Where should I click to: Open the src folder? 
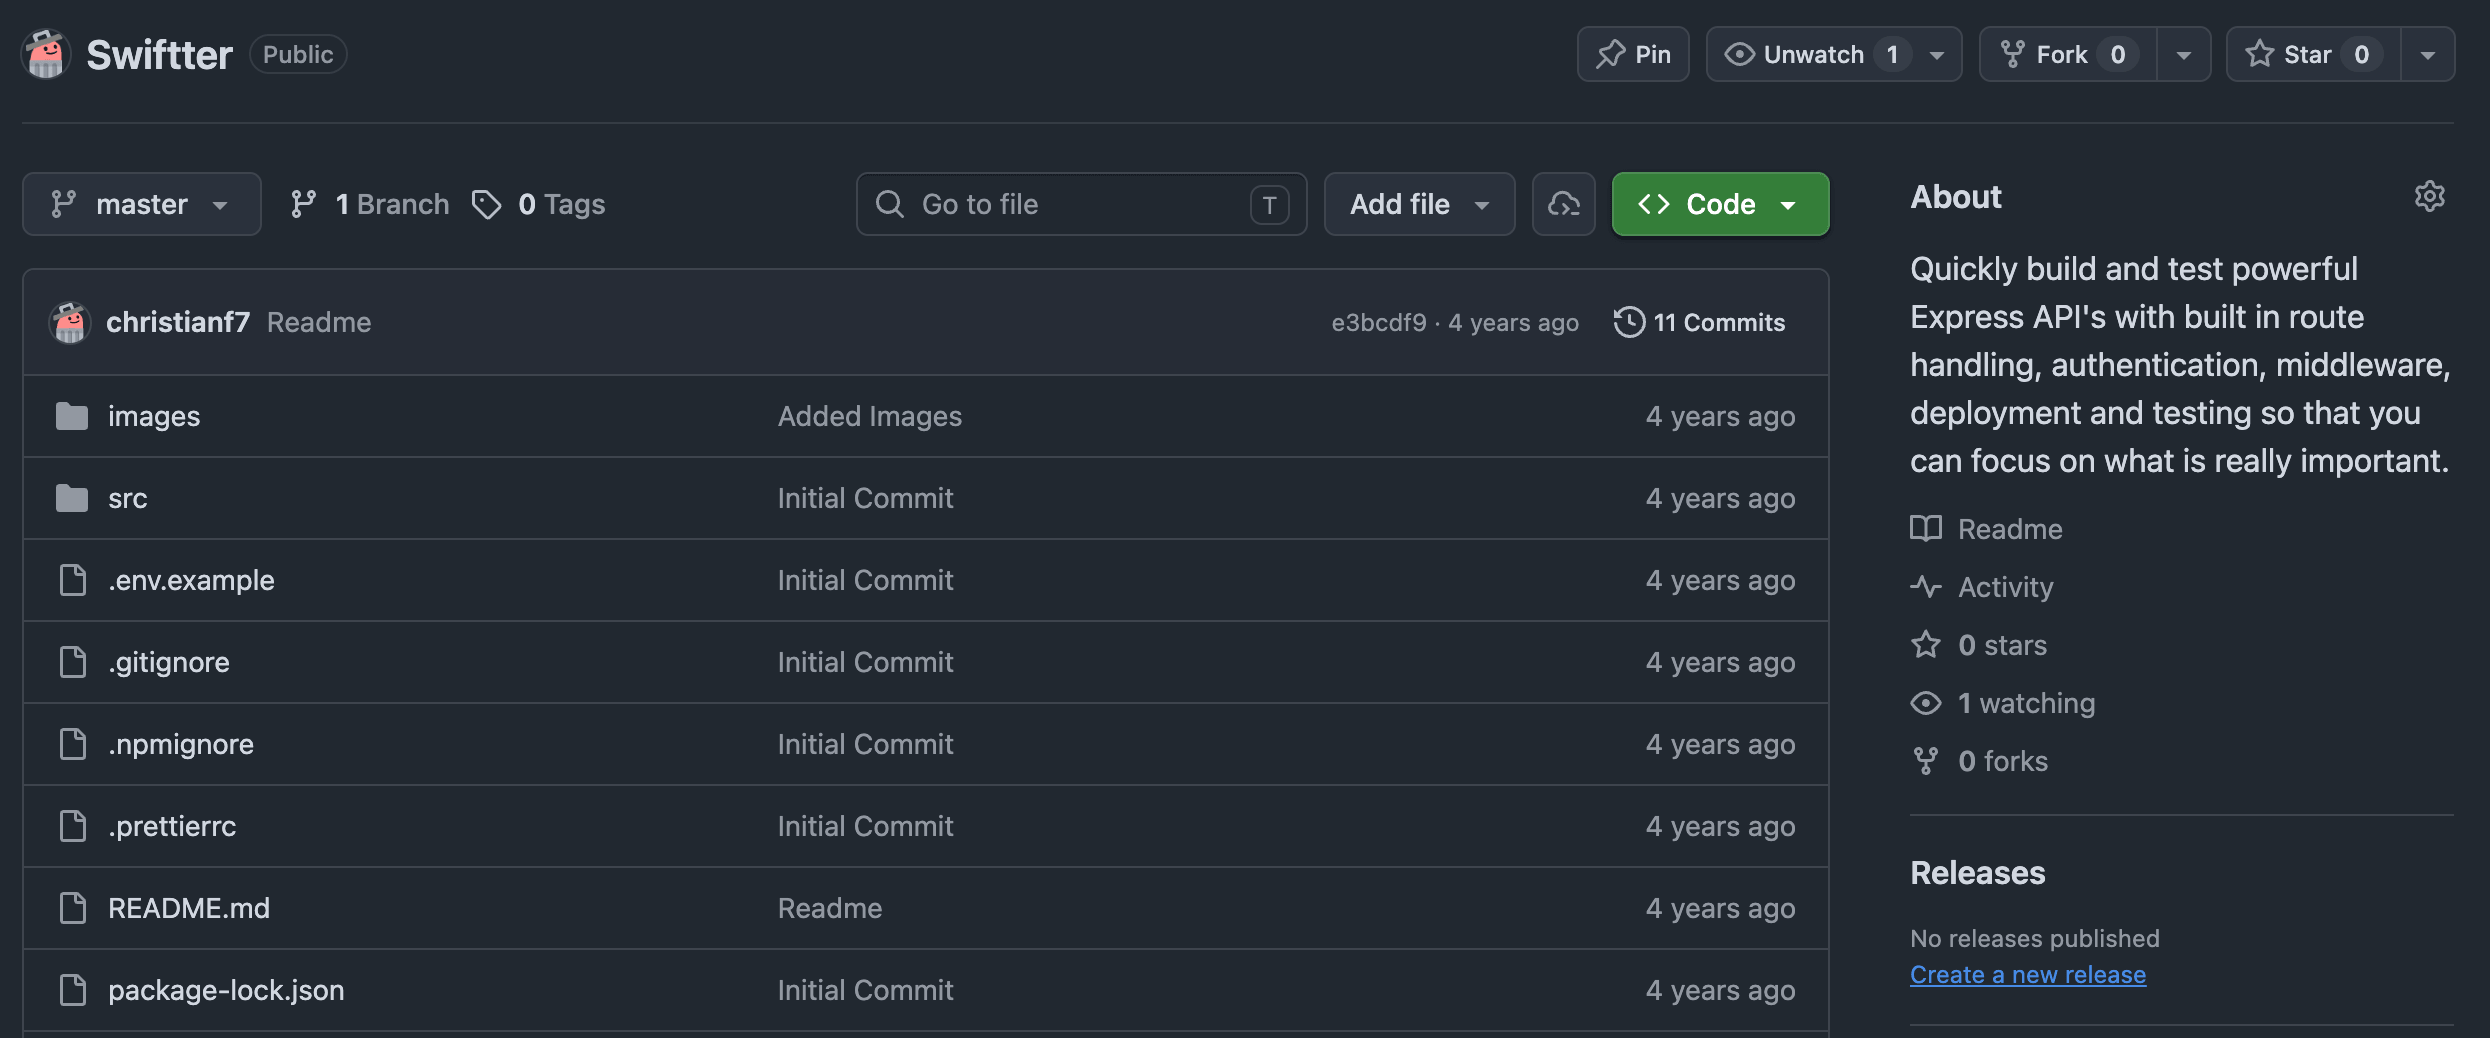click(128, 498)
